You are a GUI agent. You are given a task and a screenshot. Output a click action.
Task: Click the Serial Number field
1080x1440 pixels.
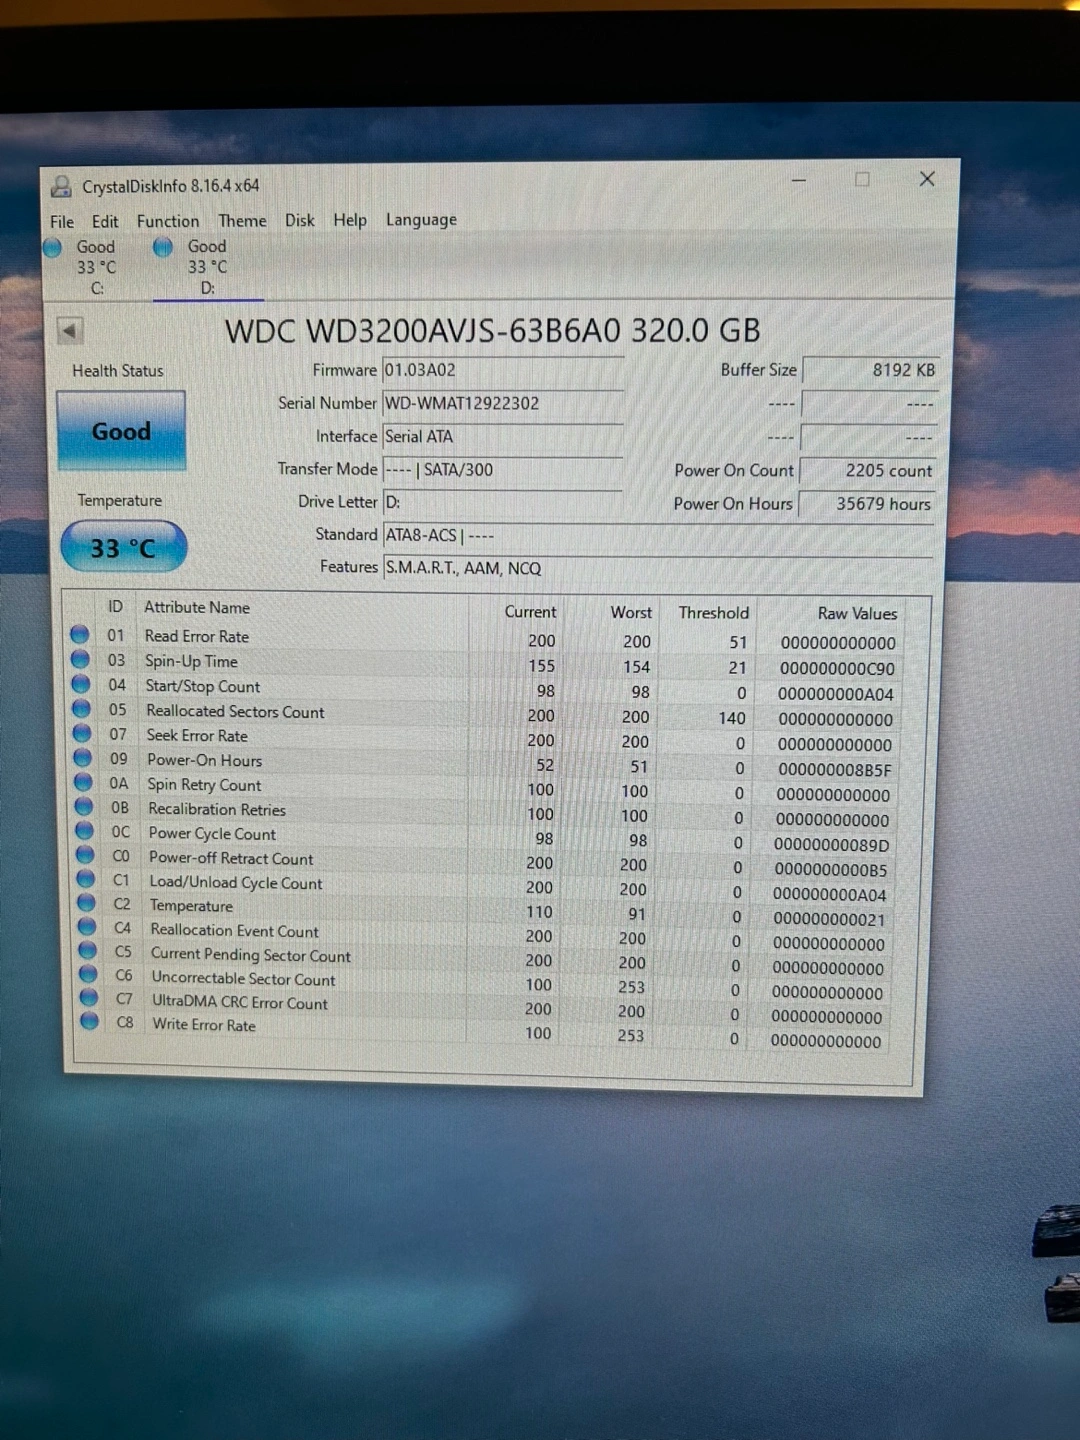pos(503,403)
